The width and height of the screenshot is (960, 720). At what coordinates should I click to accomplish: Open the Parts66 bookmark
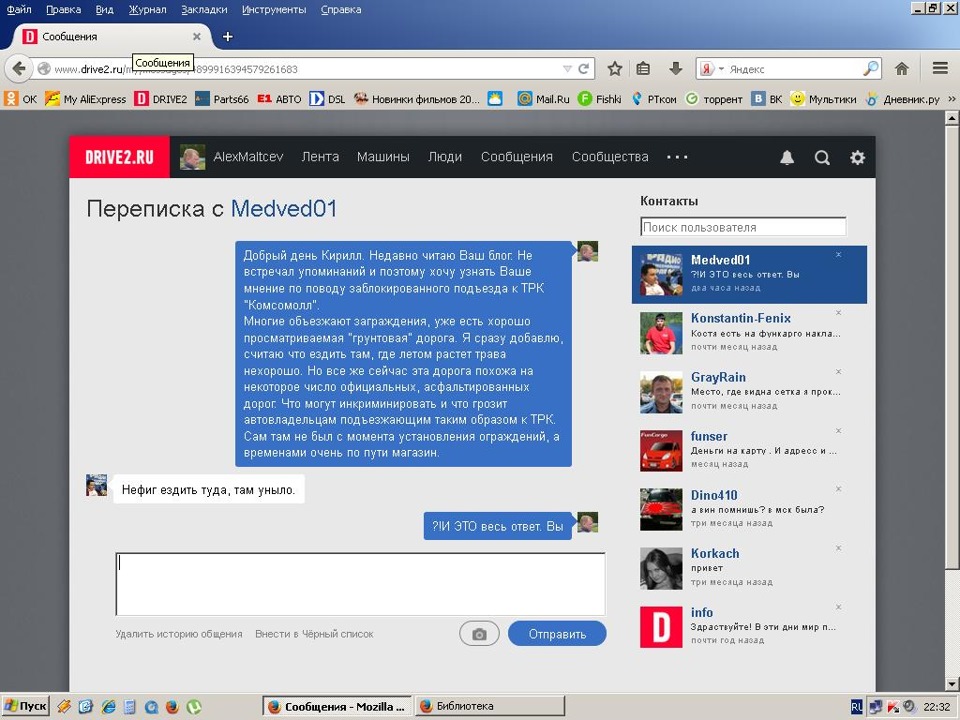point(222,99)
